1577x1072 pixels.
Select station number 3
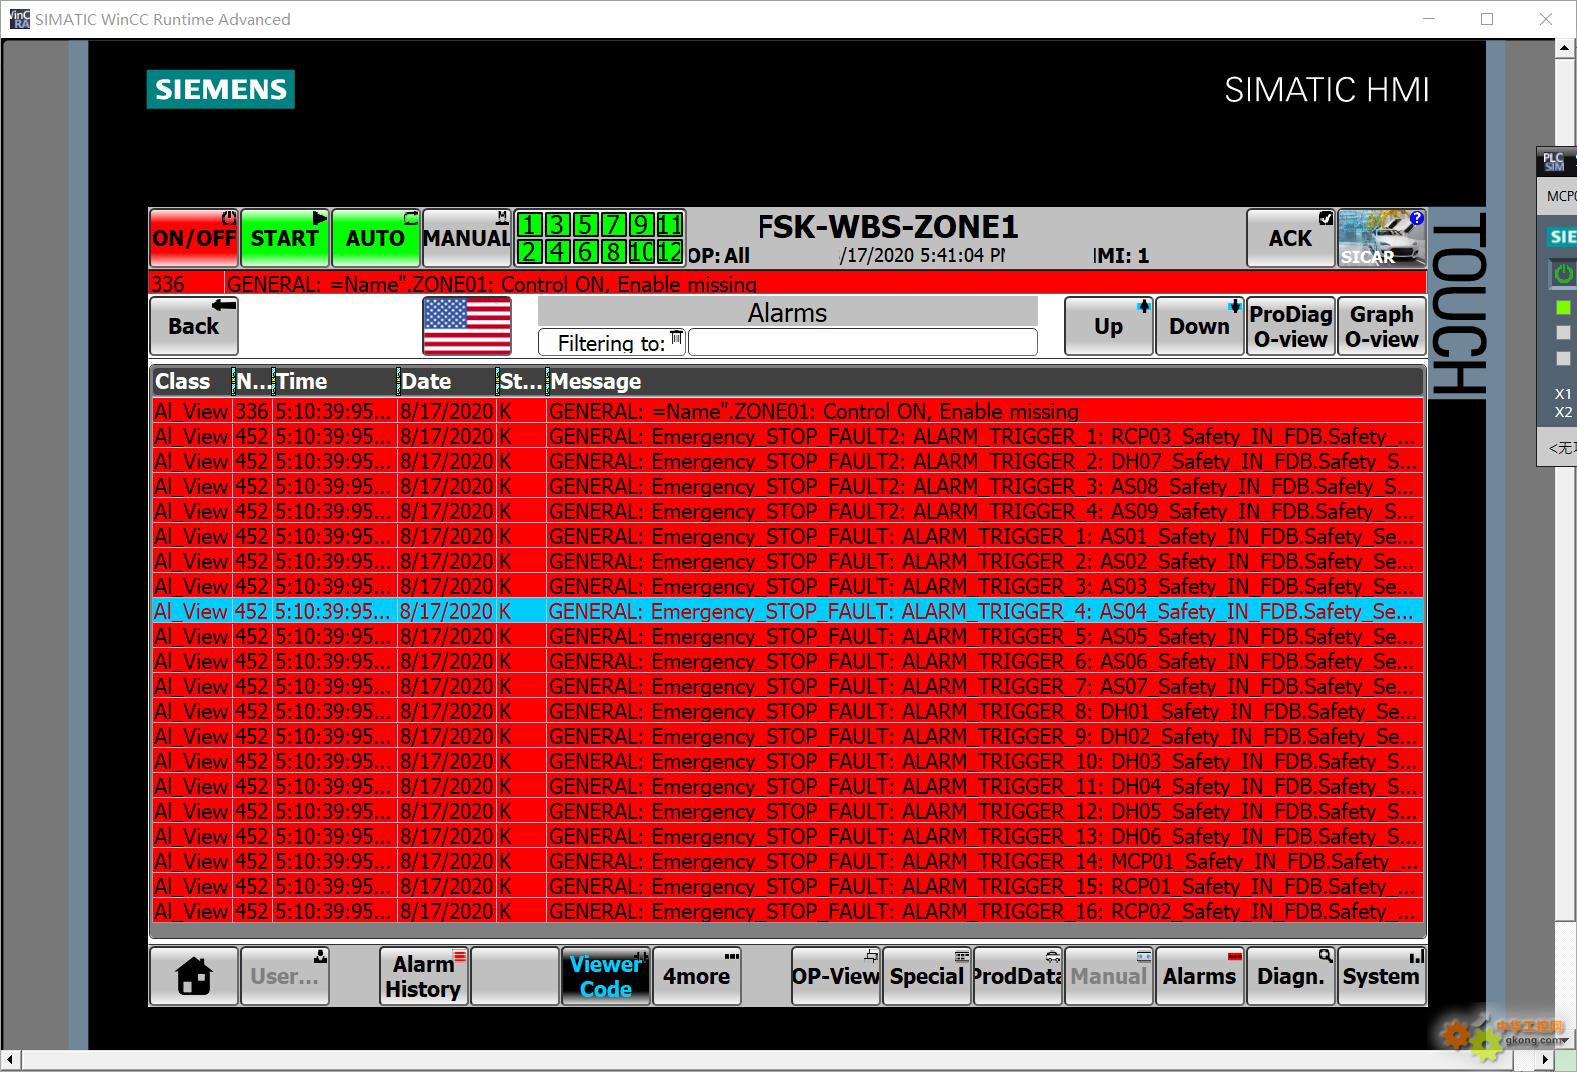tap(558, 224)
